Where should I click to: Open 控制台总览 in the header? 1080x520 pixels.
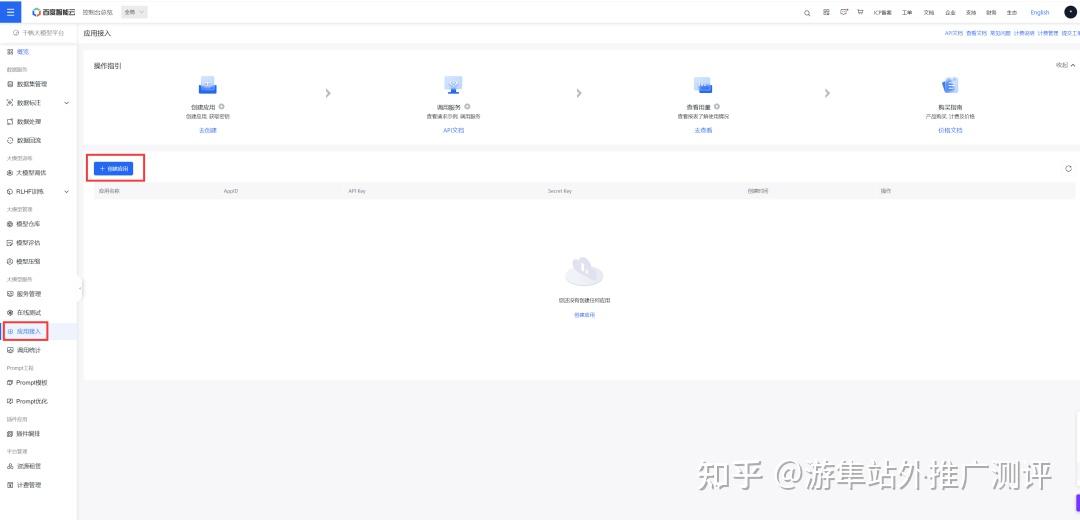tap(99, 12)
